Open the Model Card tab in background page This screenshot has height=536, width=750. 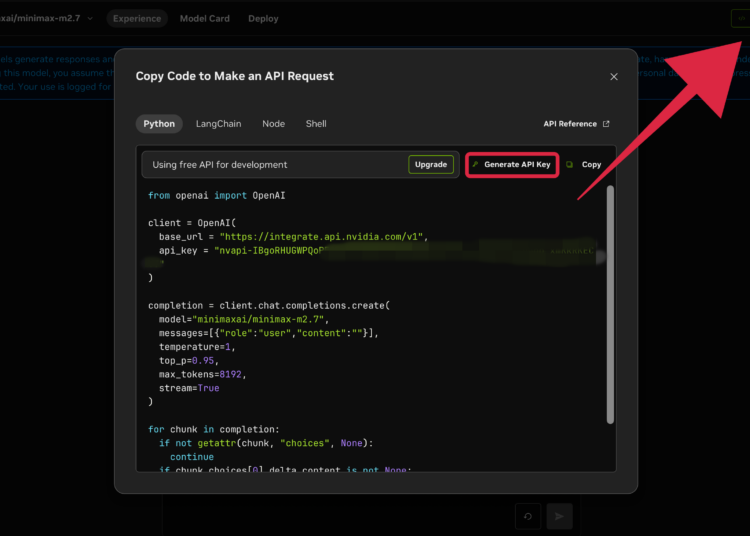[x=205, y=19]
